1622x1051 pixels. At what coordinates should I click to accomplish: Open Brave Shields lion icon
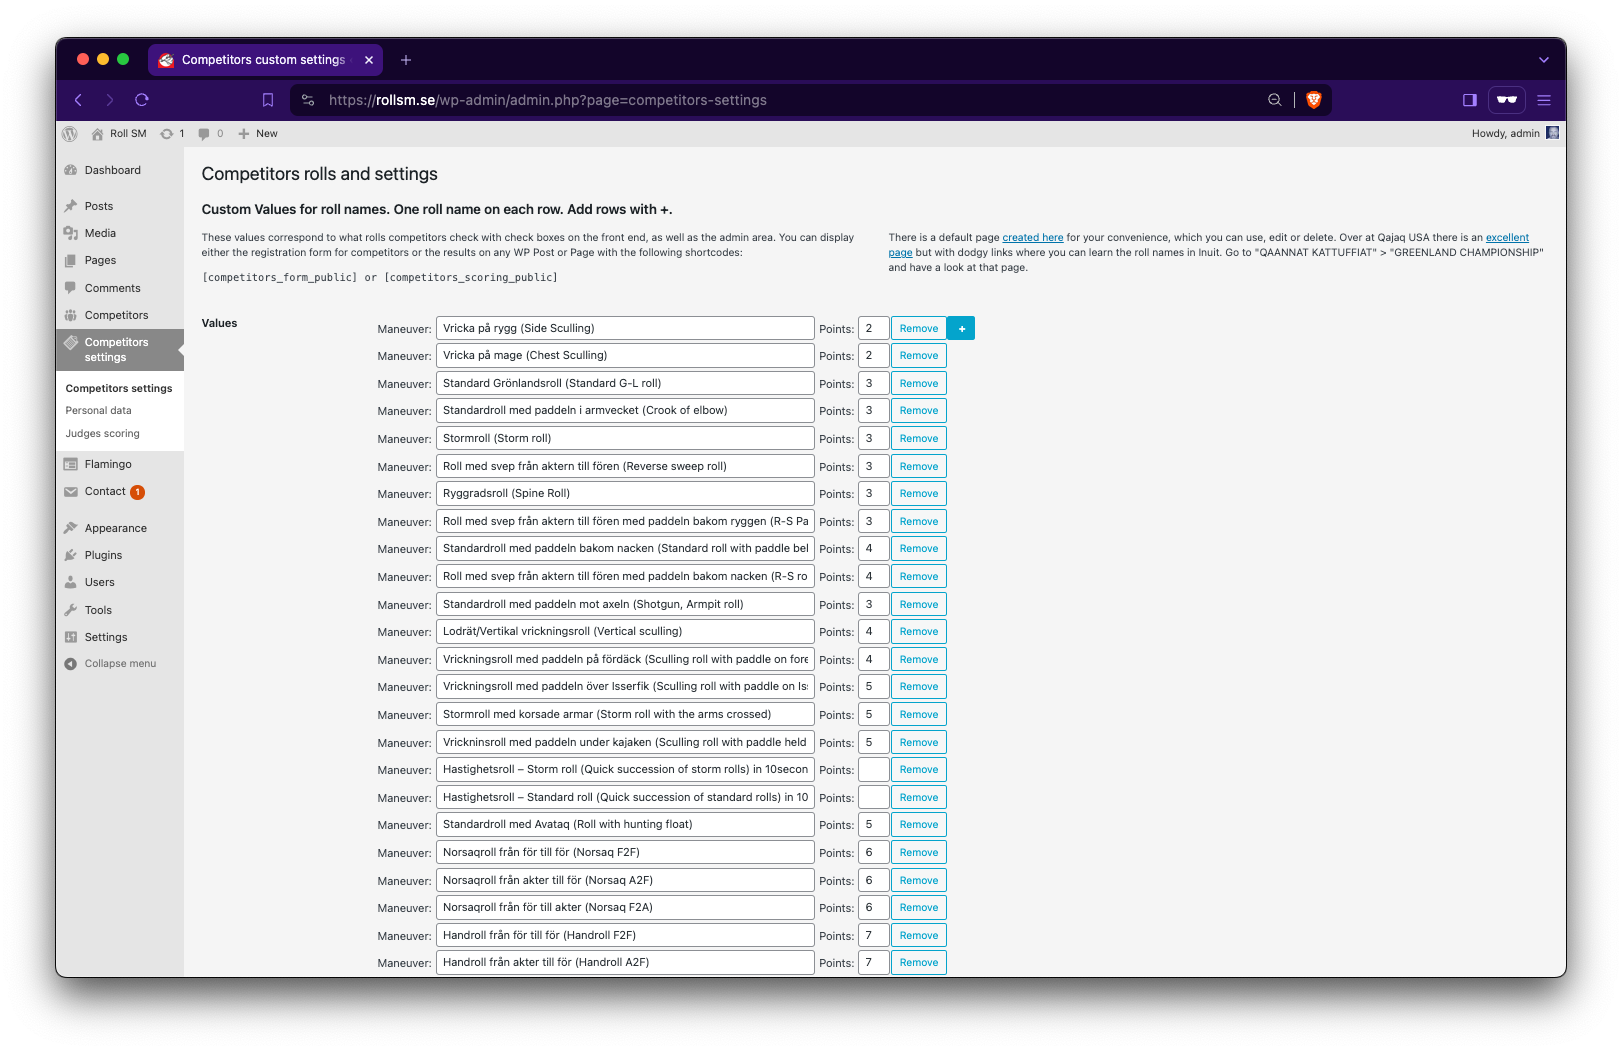click(x=1314, y=100)
